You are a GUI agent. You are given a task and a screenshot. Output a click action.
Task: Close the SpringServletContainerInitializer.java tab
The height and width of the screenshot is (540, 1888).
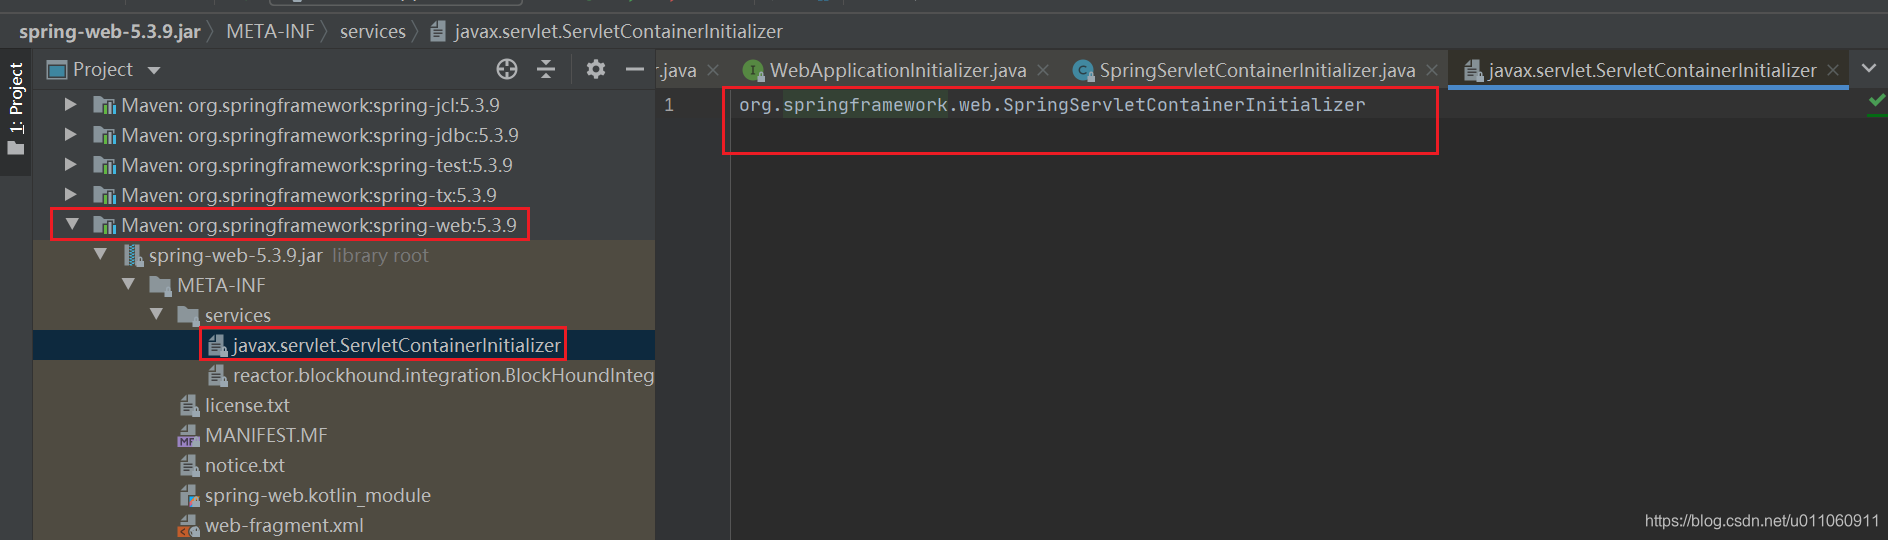(1432, 70)
